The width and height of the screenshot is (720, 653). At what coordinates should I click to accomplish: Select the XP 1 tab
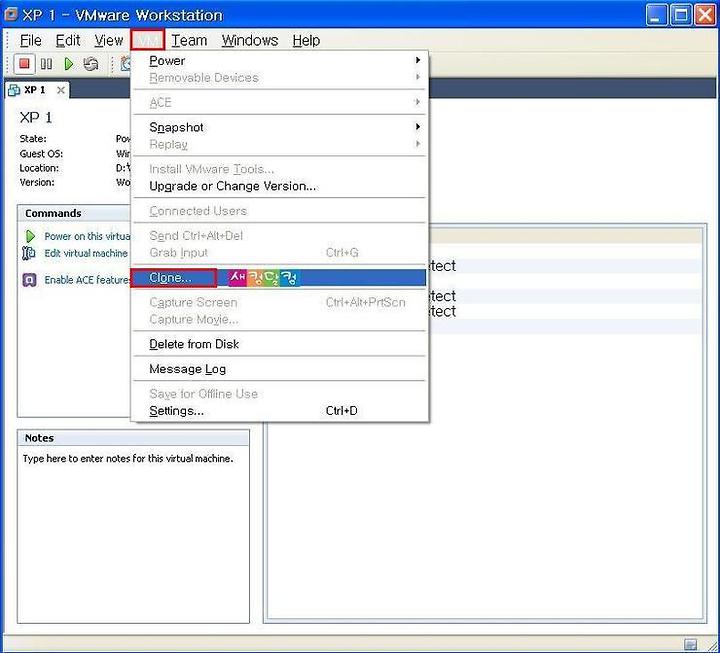[36, 90]
